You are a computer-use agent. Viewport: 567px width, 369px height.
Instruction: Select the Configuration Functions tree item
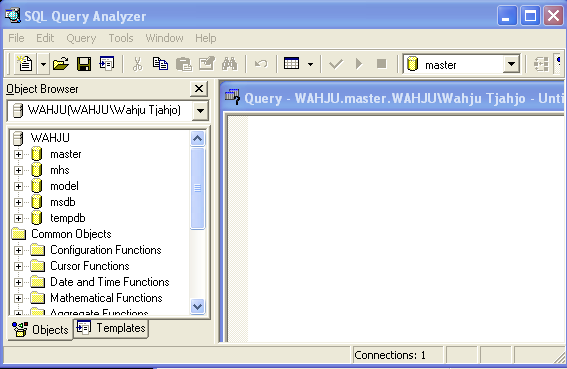coord(106,250)
